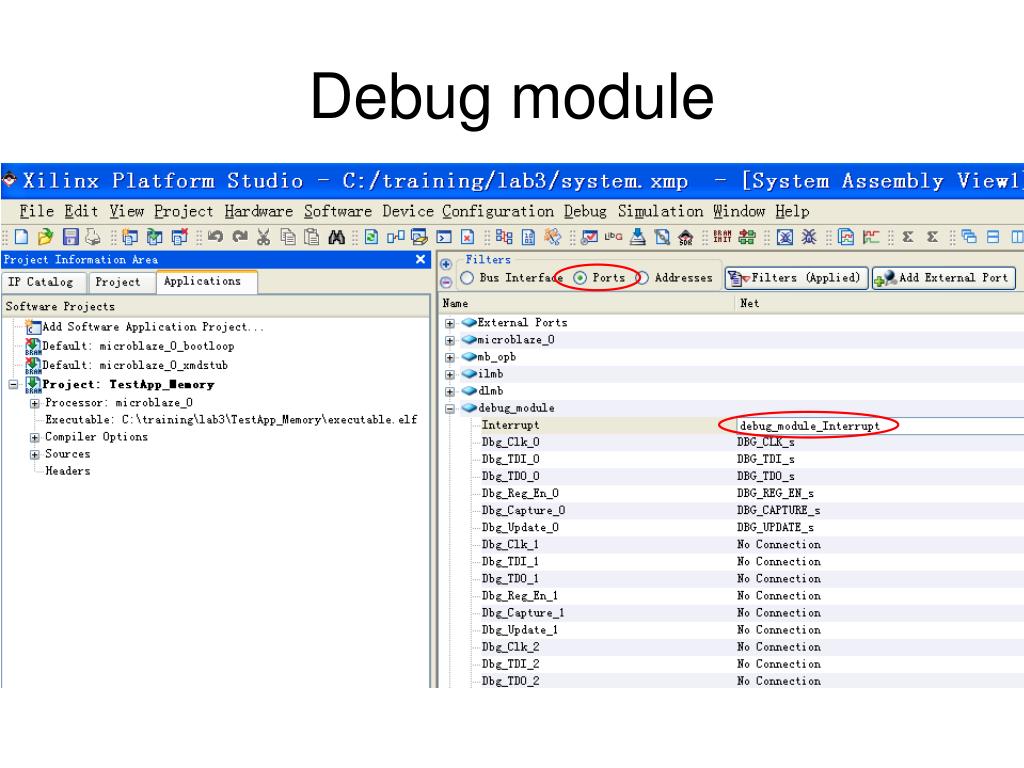Click the BRAM INIT toolbar icon
The width and height of the screenshot is (1024, 768).
point(722,237)
